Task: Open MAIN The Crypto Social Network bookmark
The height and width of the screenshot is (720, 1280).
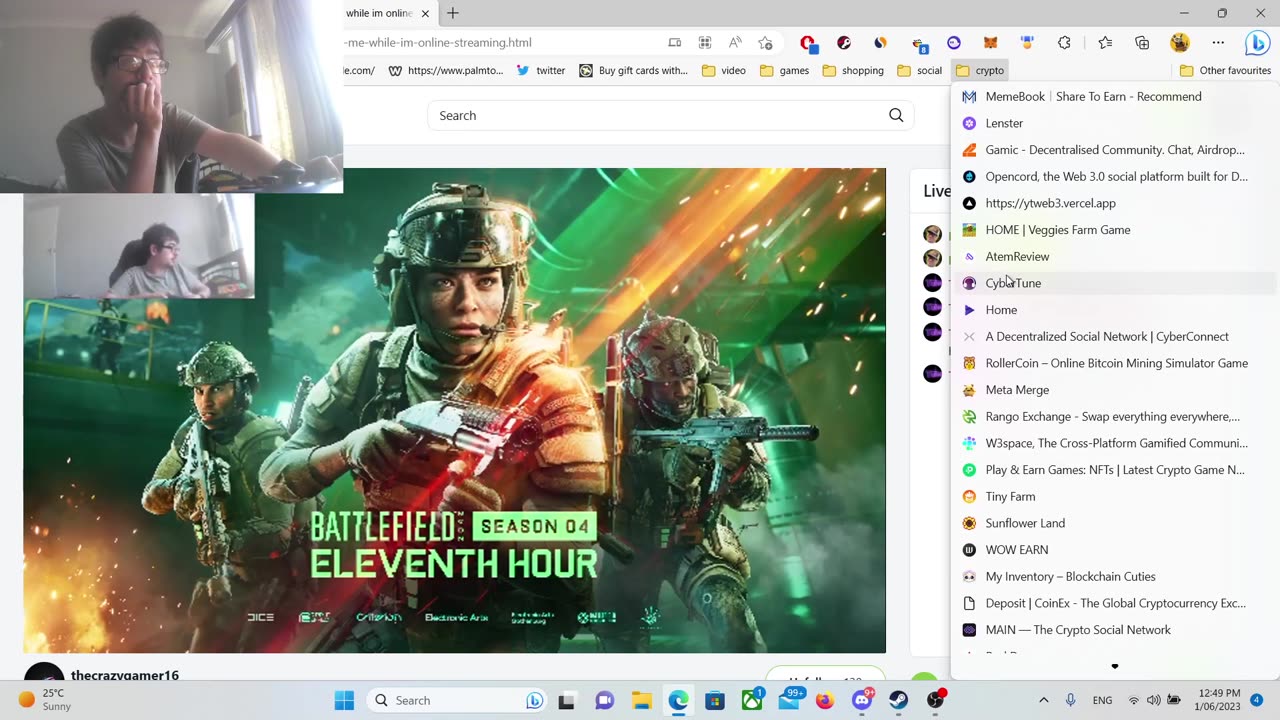Action: click(x=1115, y=630)
